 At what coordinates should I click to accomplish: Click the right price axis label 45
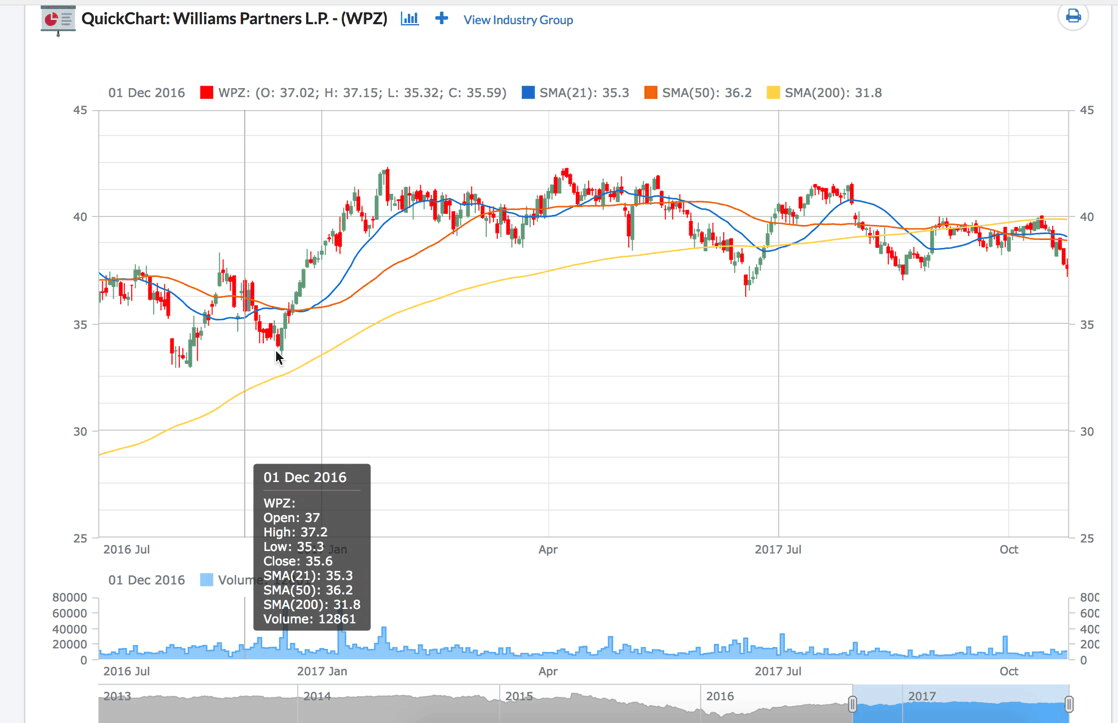click(1087, 110)
